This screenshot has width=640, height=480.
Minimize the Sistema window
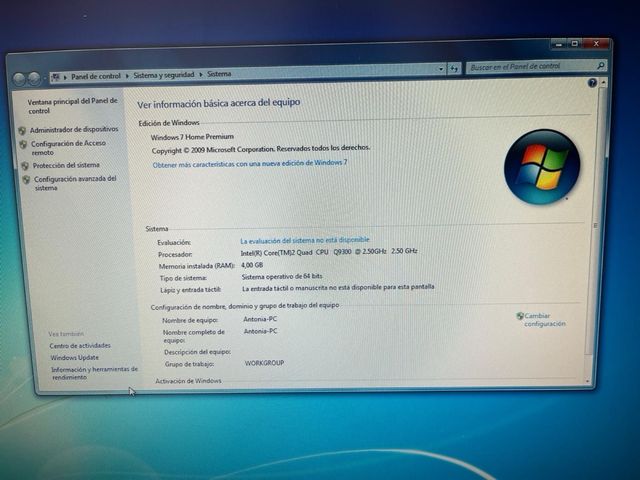(x=559, y=44)
